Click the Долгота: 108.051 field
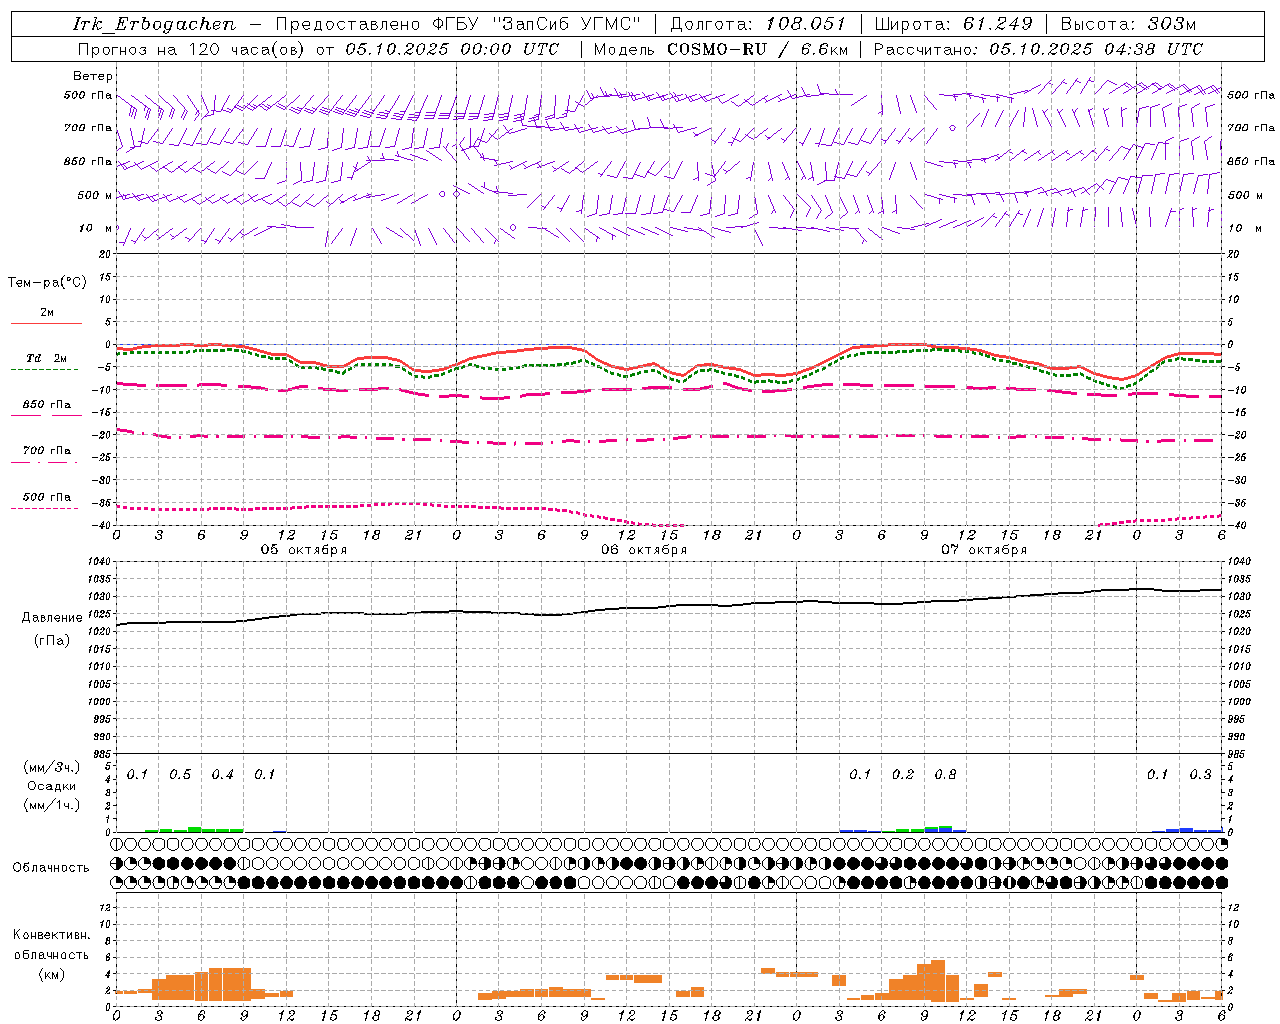 click(x=758, y=24)
